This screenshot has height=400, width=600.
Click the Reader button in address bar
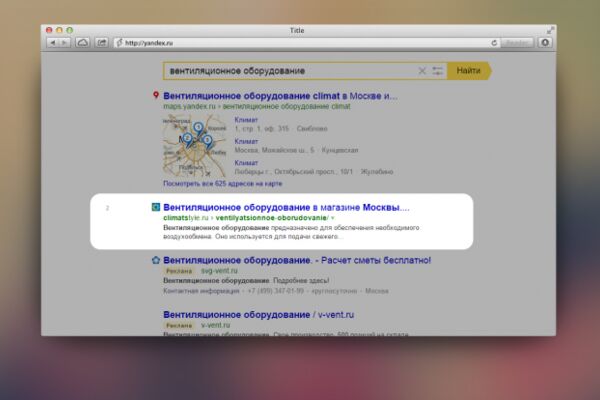click(517, 43)
